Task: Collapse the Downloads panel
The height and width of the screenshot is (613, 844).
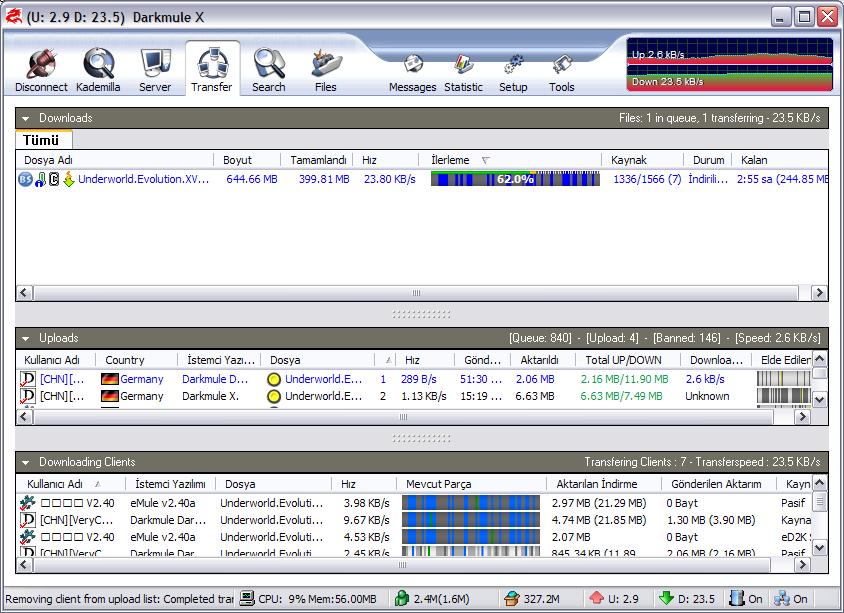Action: [x=25, y=118]
